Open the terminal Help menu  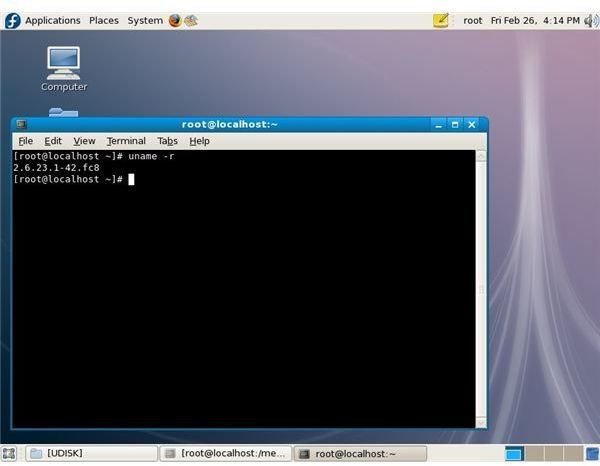[x=199, y=141]
